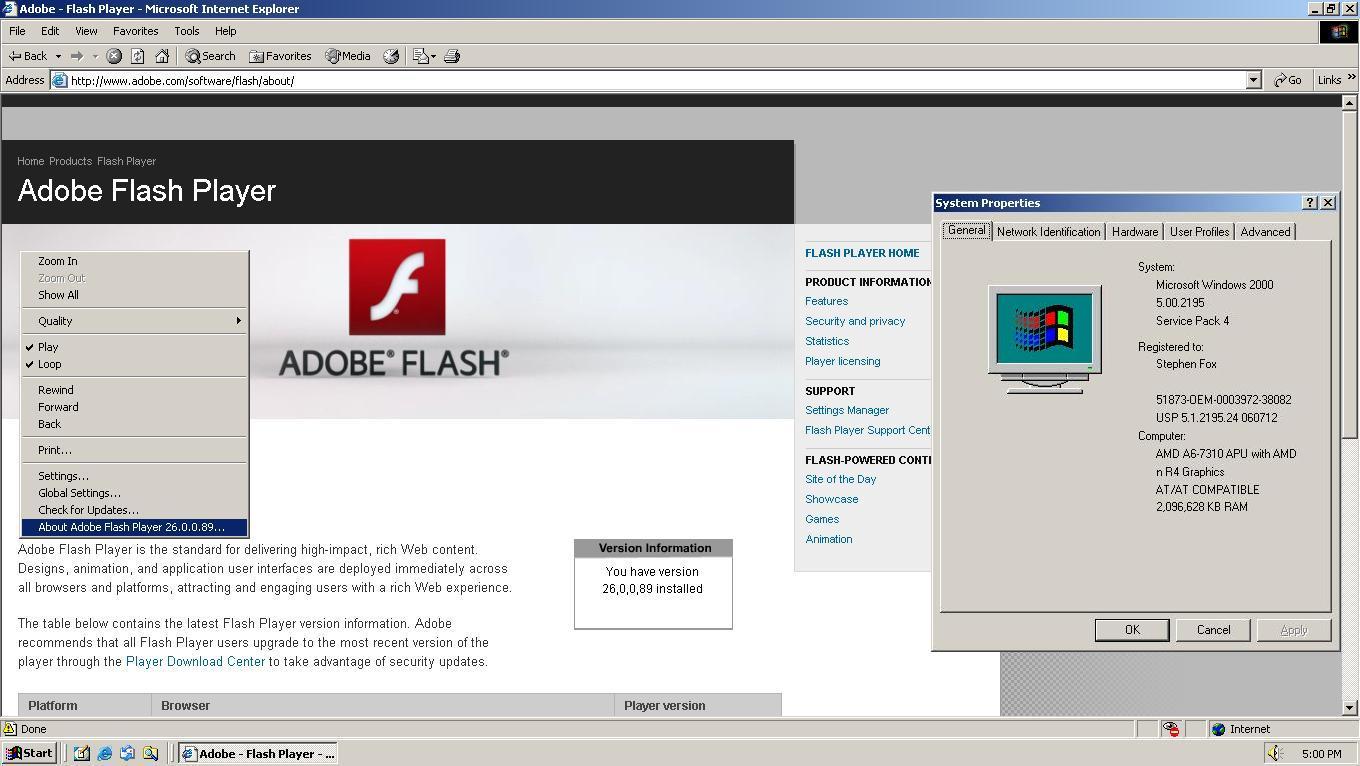Expand the Links toolbar chevron
Screen dimensions: 1360x766
1351,79
